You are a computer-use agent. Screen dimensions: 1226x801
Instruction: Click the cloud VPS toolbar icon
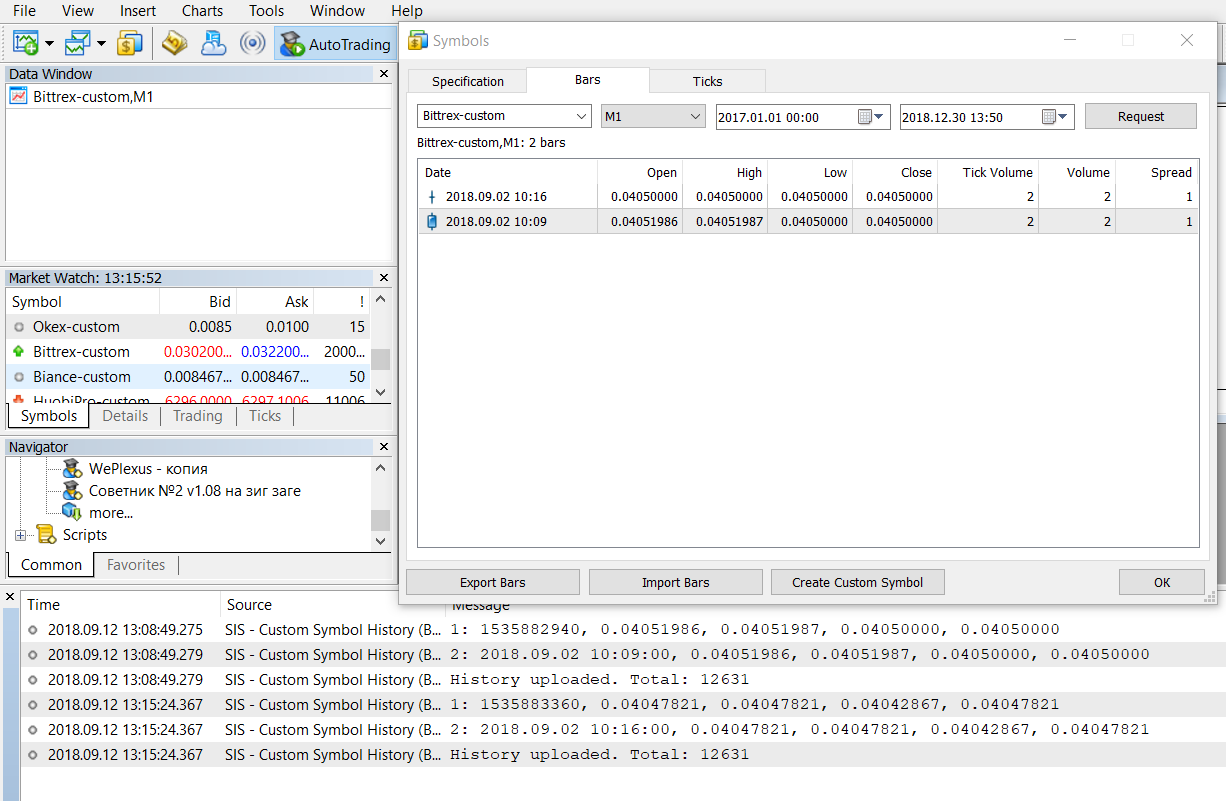point(214,43)
